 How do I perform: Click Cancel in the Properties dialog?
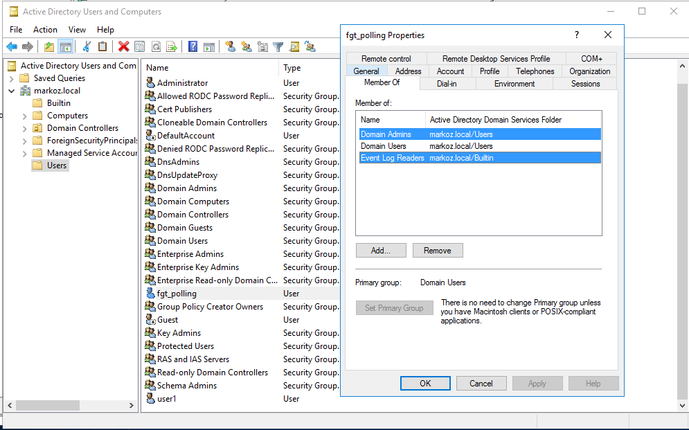click(x=481, y=383)
